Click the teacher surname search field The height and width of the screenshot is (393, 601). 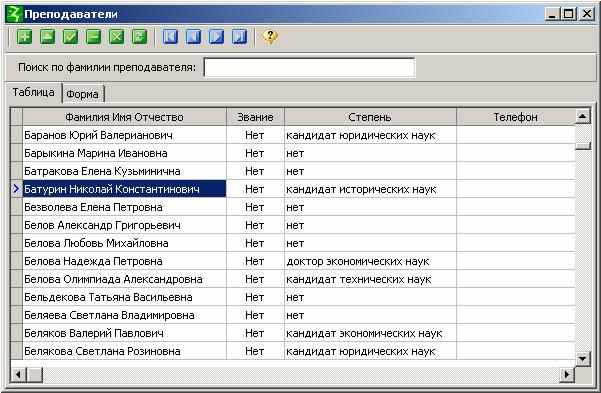click(x=309, y=68)
